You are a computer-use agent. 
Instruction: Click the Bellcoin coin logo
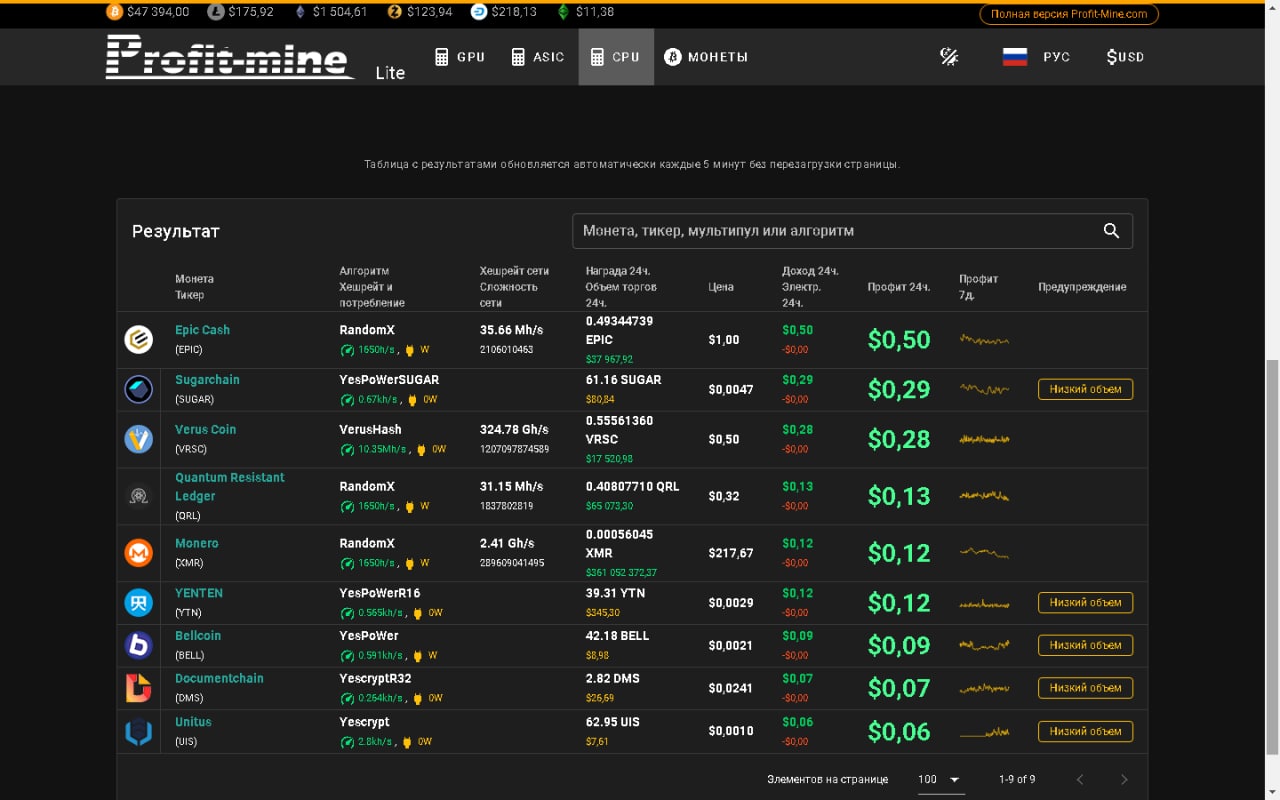pyautogui.click(x=138, y=646)
